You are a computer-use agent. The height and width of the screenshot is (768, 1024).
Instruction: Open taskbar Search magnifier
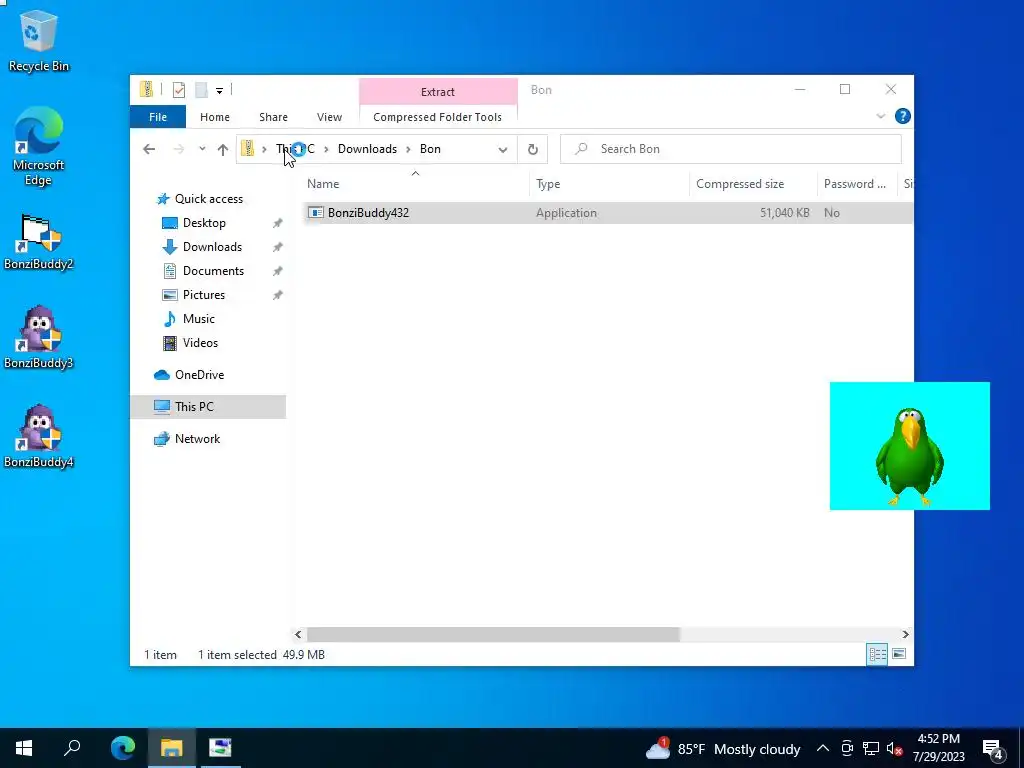pos(72,748)
